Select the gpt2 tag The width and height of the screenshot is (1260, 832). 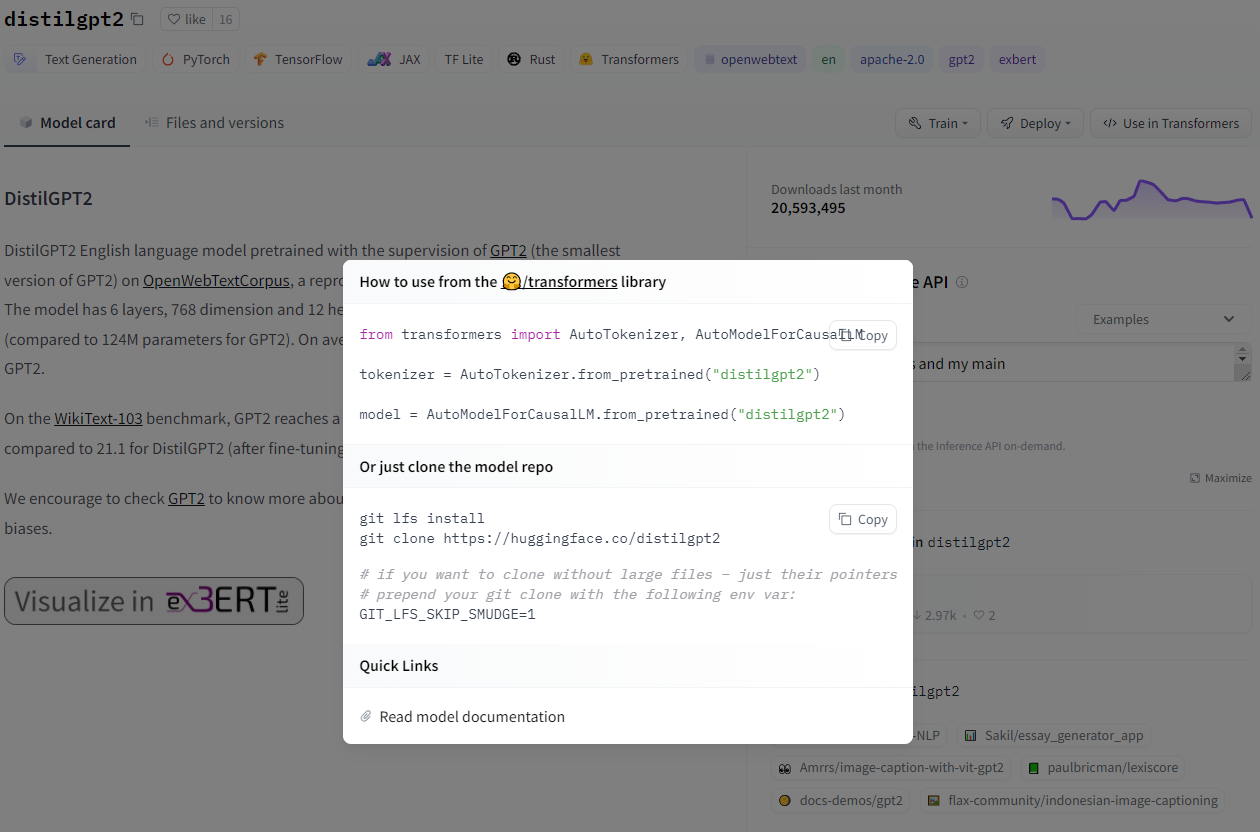tap(961, 59)
